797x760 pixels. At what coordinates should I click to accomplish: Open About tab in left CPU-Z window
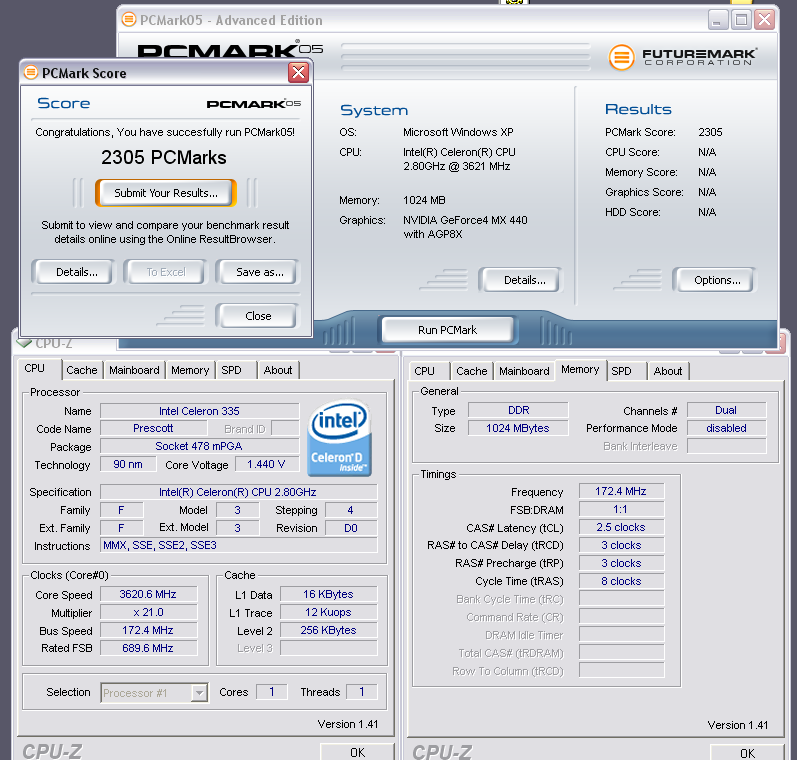(278, 370)
